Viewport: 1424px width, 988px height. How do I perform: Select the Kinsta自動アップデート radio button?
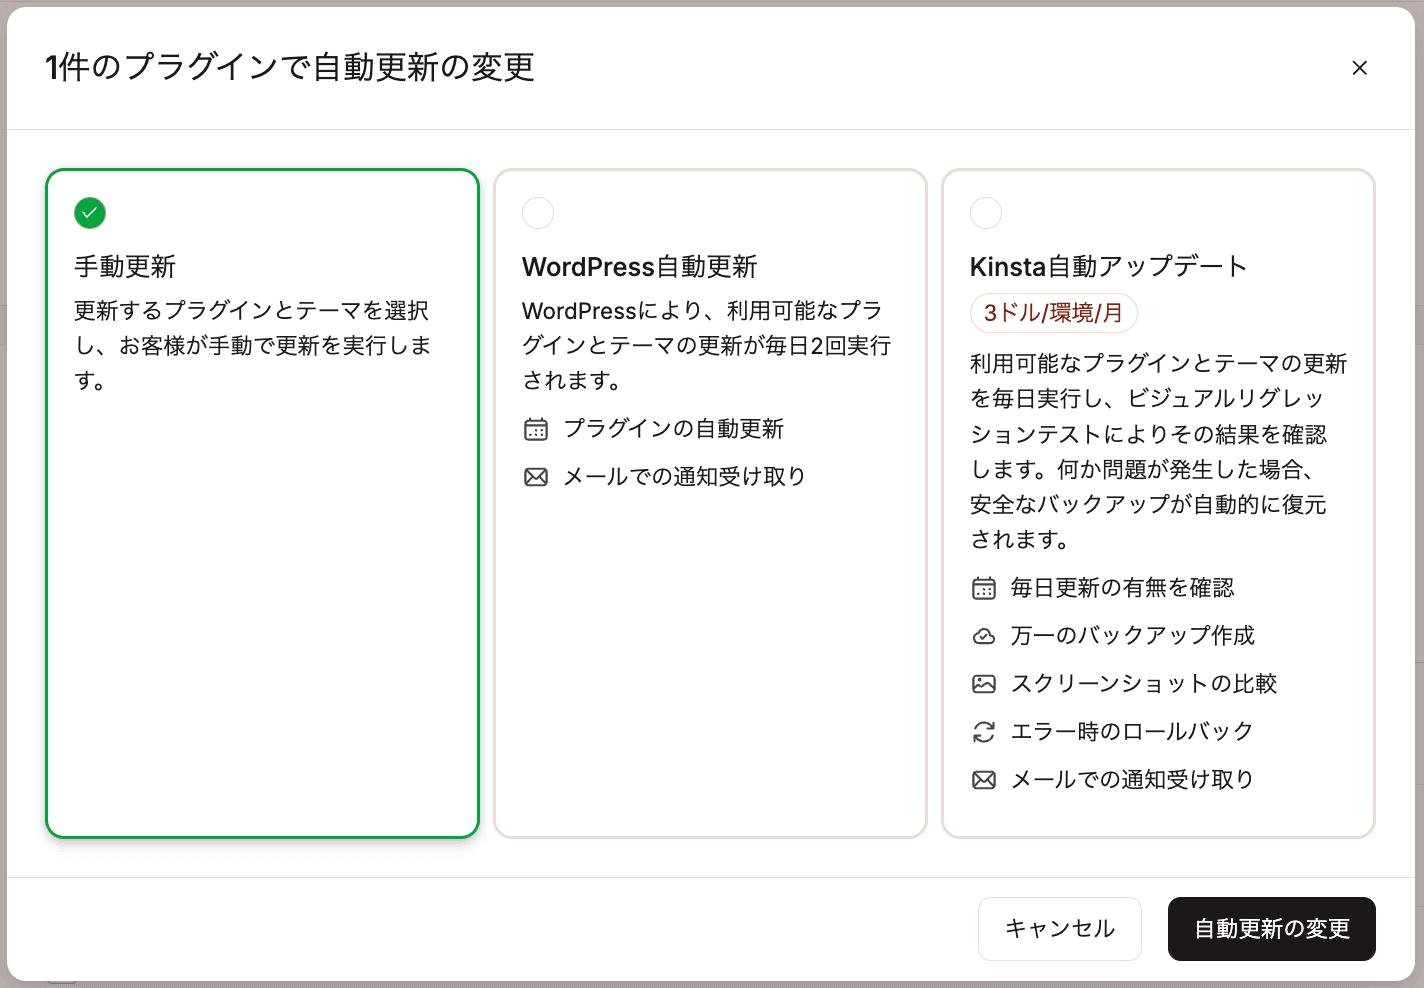[986, 213]
